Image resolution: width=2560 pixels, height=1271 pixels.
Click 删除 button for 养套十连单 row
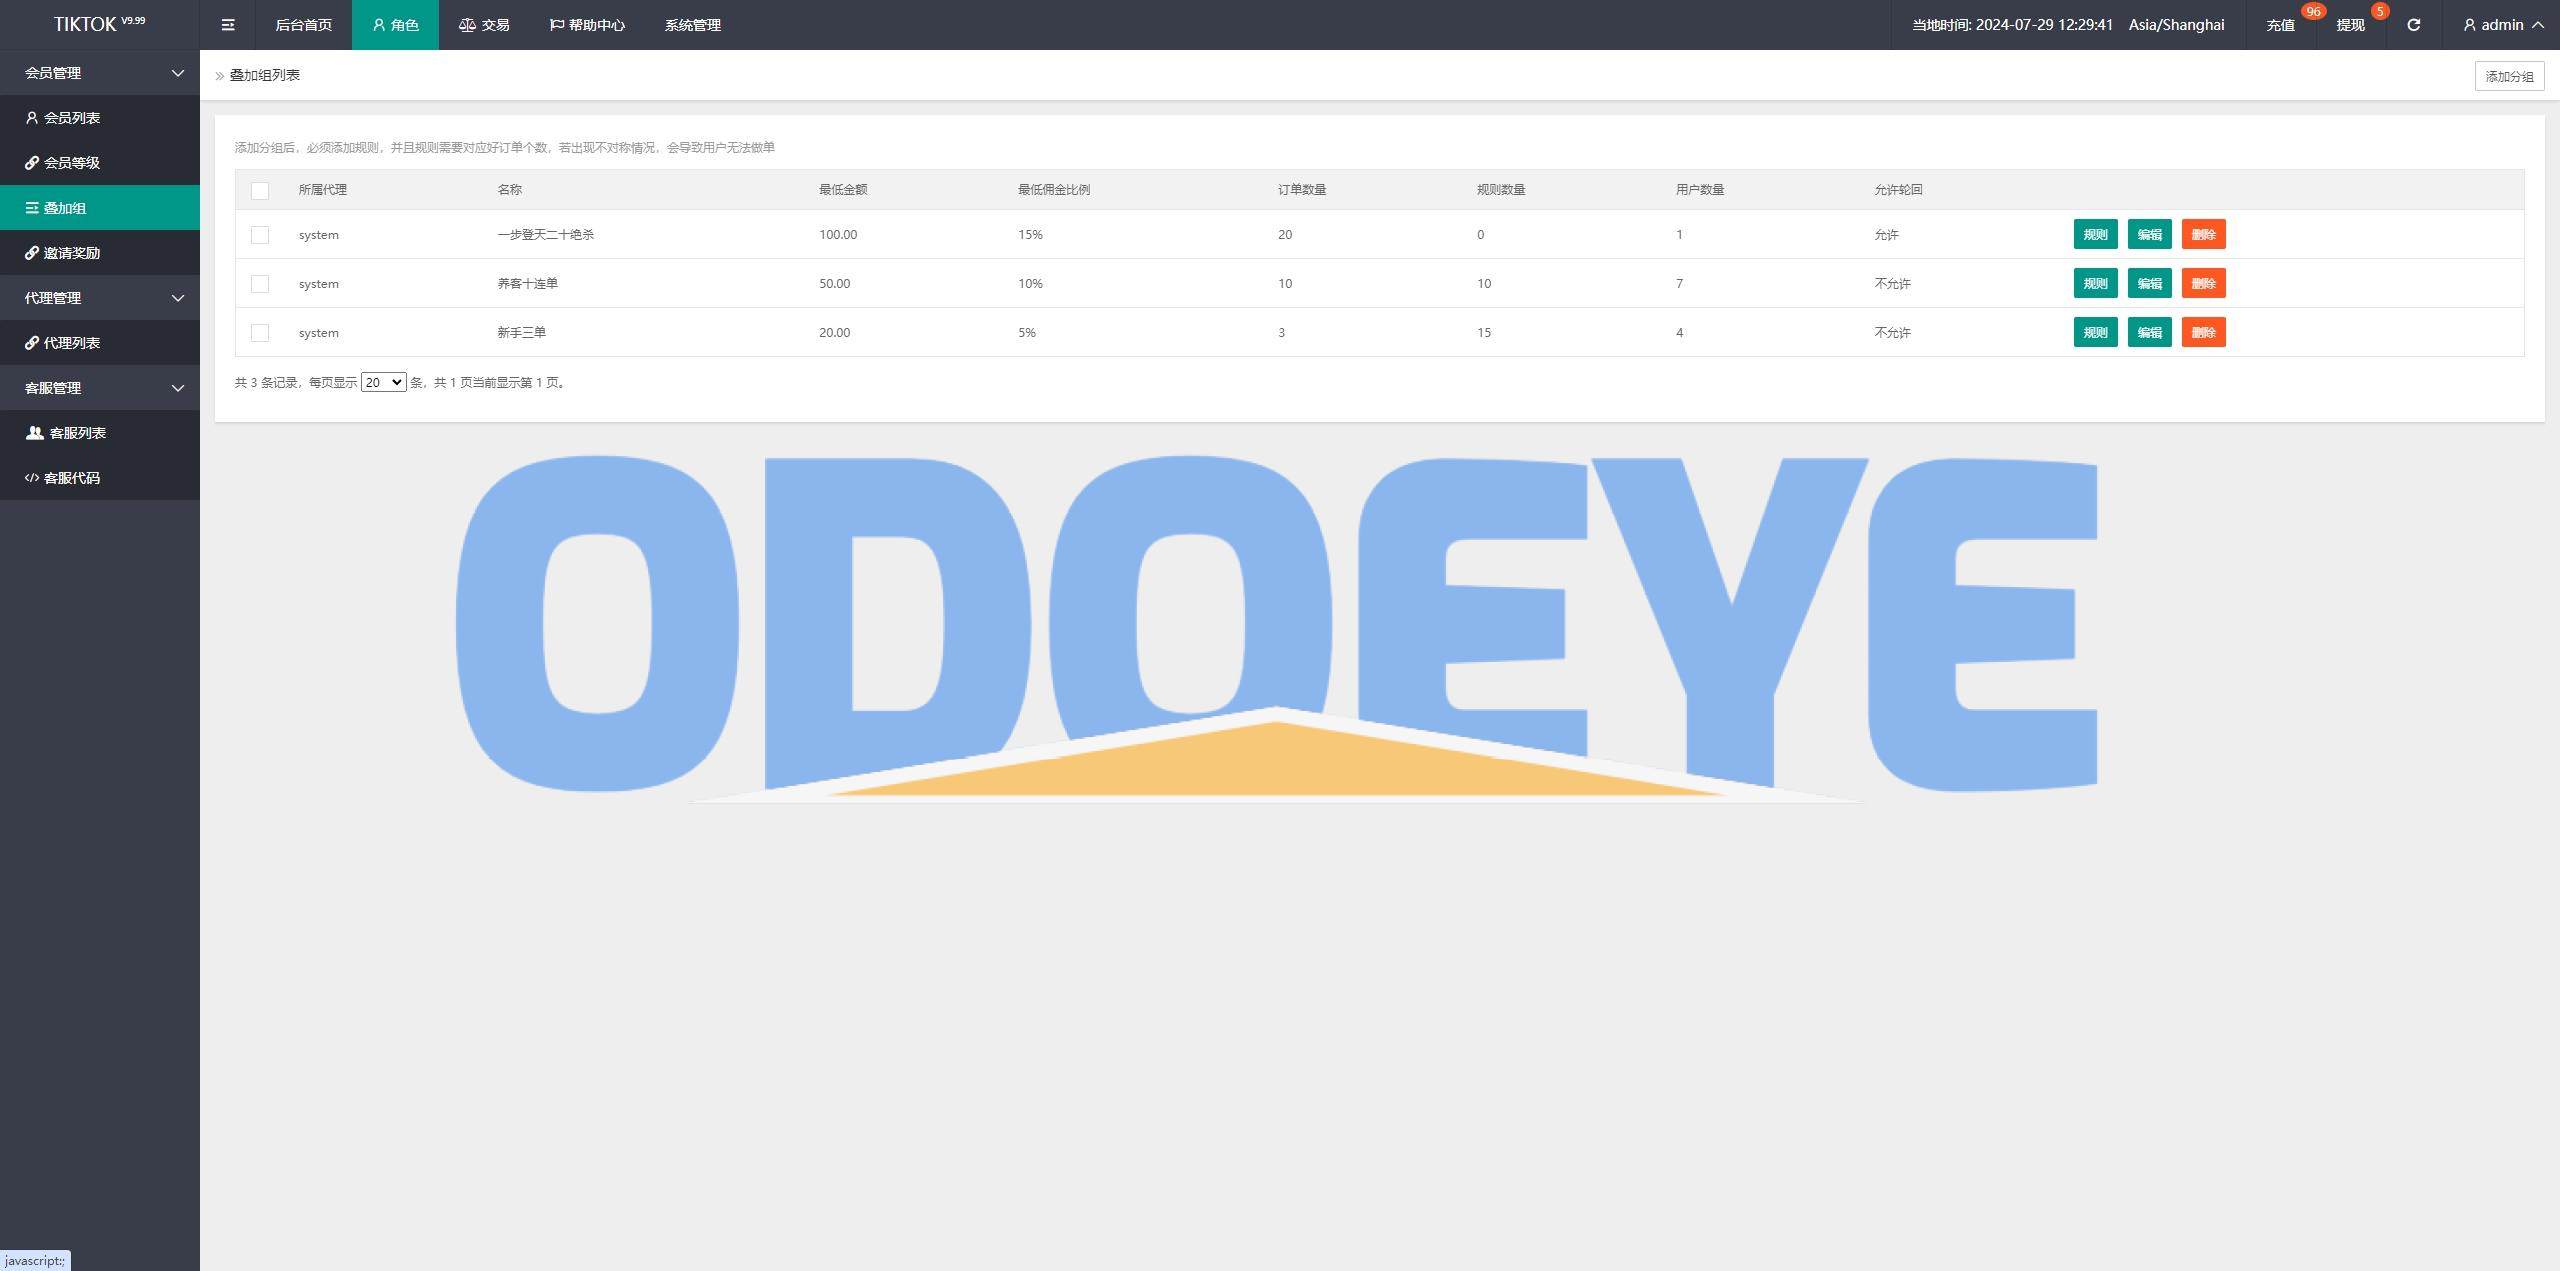coord(2204,283)
